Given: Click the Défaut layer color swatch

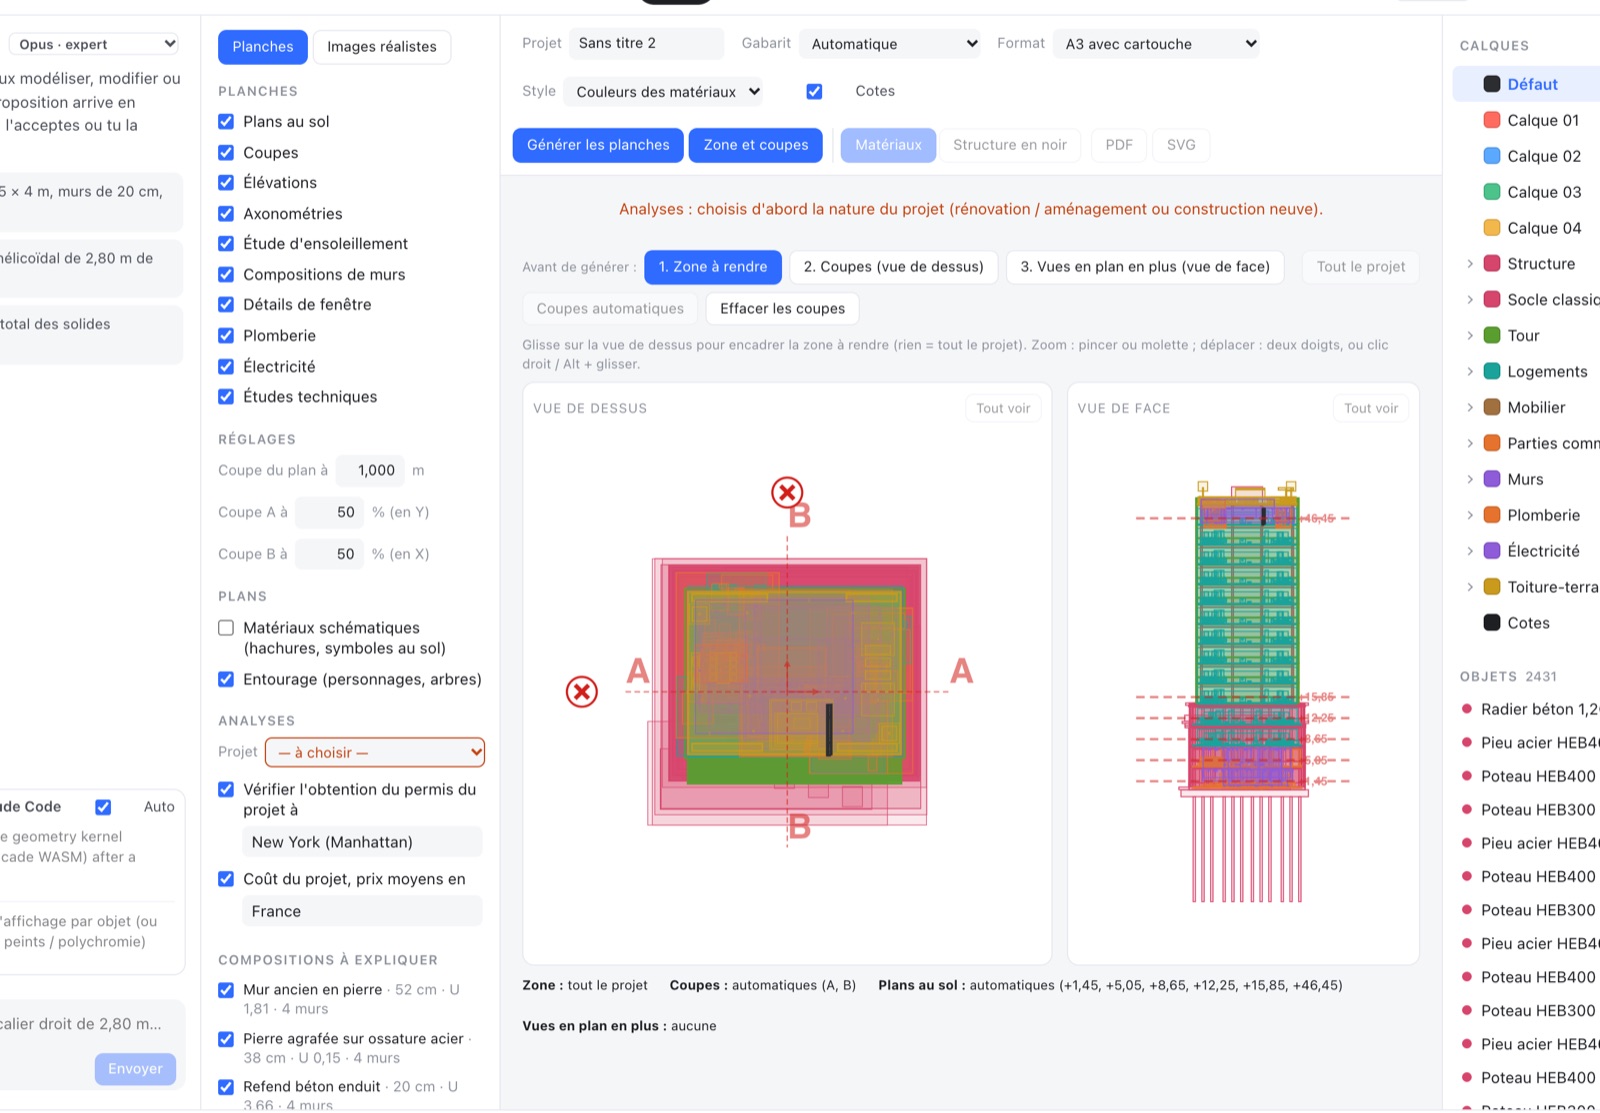Looking at the screenshot, I should 1492,84.
